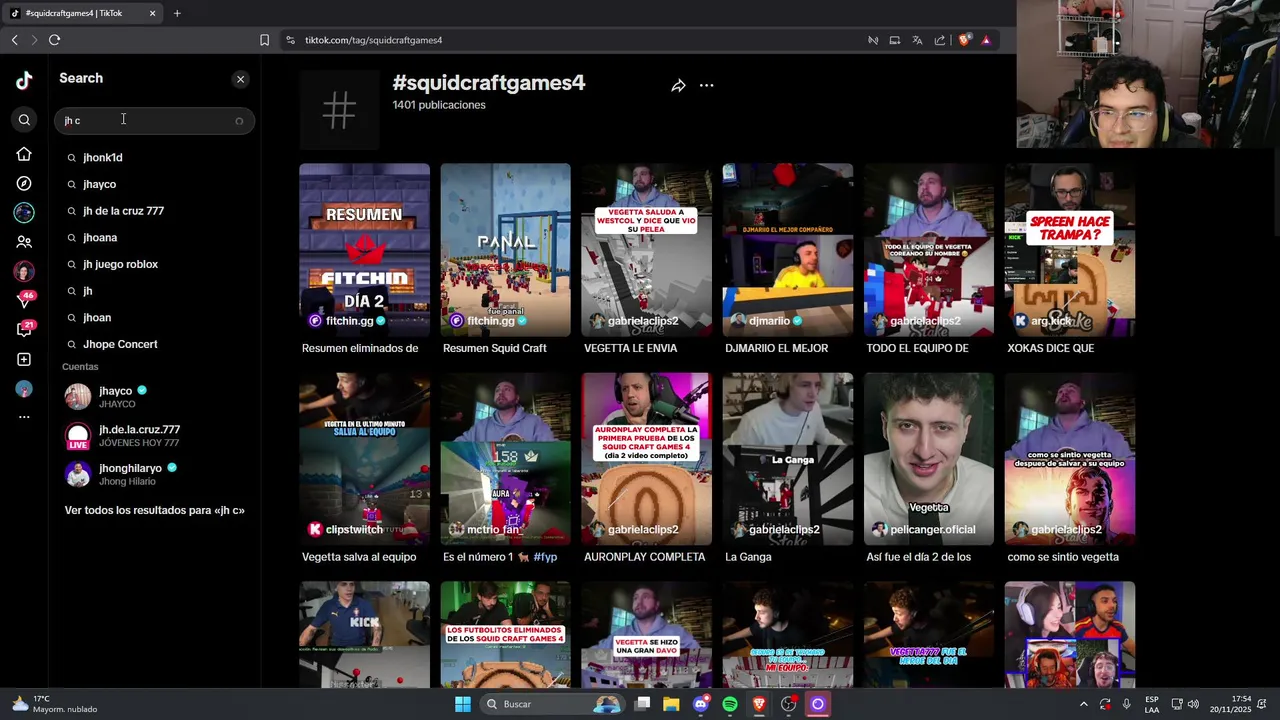Viewport: 1280px width, 720px height.
Task: Click the TikTok logo in the sidebar
Action: tap(24, 81)
